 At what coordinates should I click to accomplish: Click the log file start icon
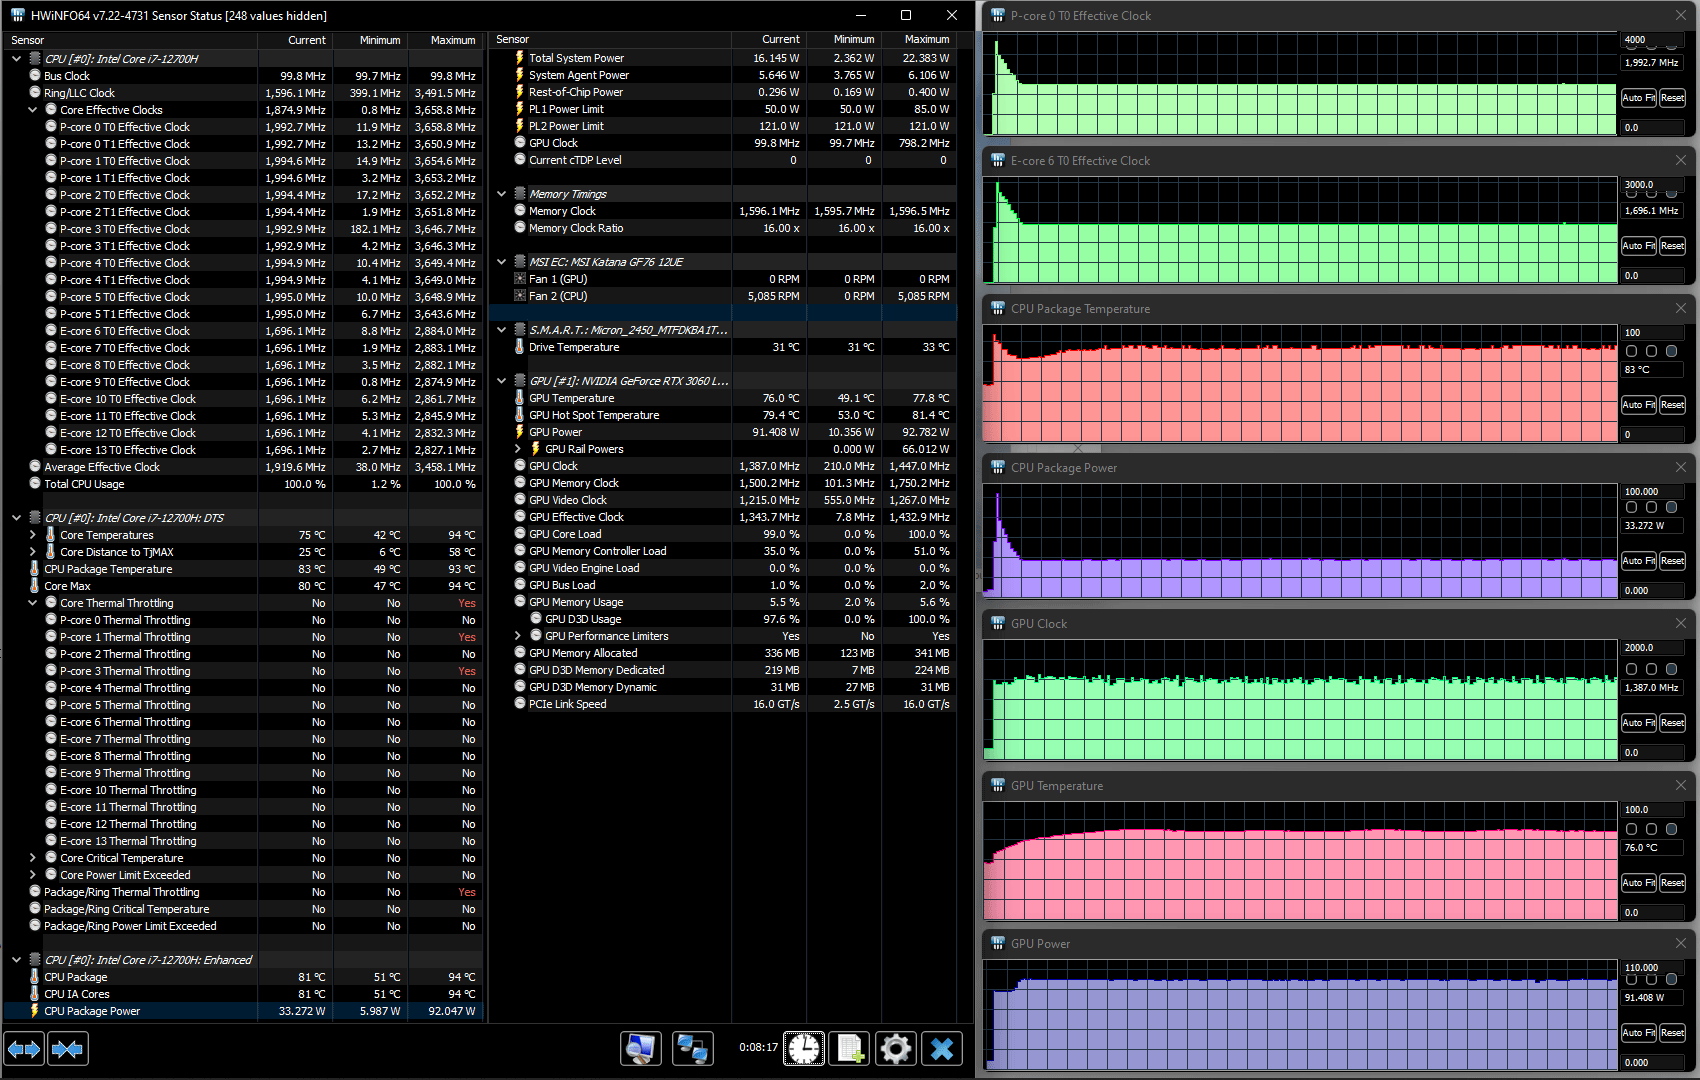click(x=849, y=1048)
